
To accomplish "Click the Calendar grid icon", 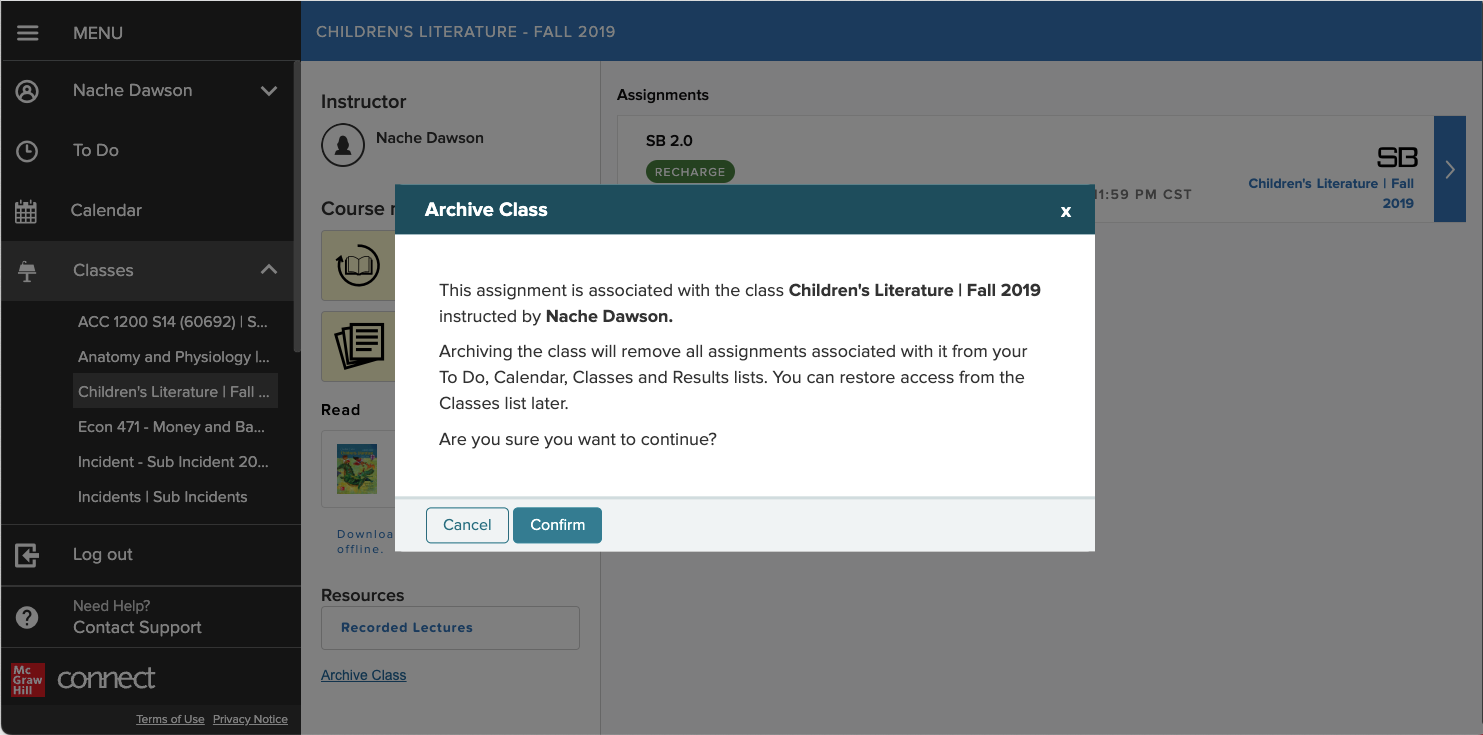I will coord(26,211).
